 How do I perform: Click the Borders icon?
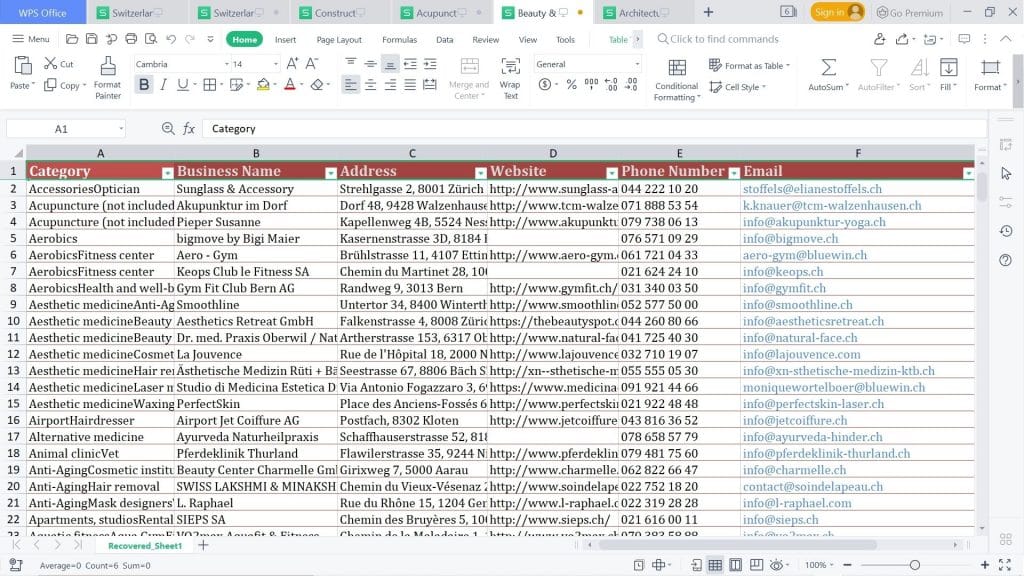pyautogui.click(x=209, y=84)
